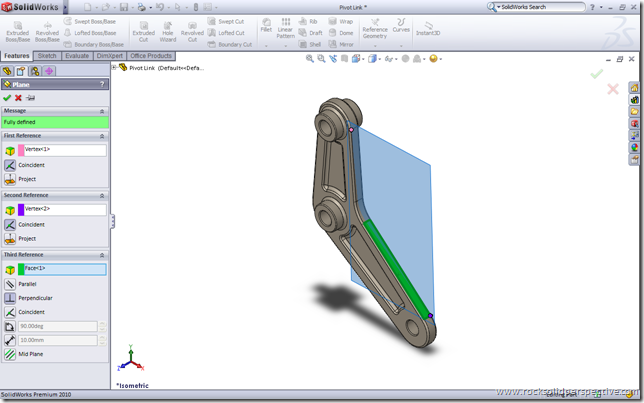The image size is (644, 403).
Task: Toggle the Mid Plane option
Action: (10, 354)
